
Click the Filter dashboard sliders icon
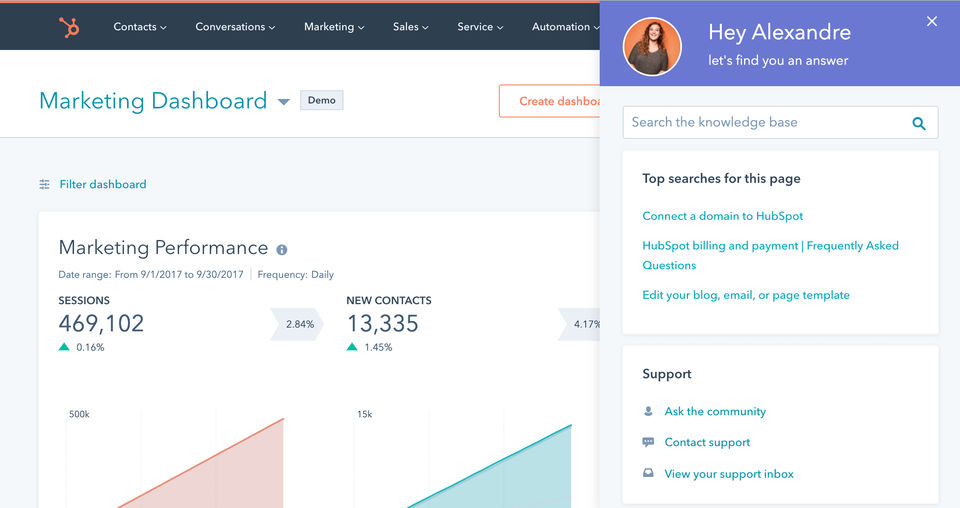(44, 184)
